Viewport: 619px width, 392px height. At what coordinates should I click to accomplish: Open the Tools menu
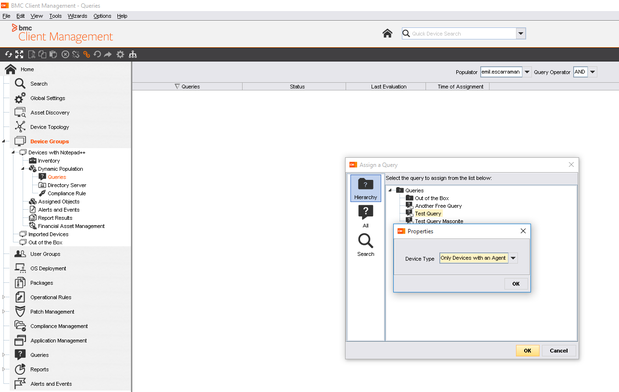pyautogui.click(x=55, y=16)
